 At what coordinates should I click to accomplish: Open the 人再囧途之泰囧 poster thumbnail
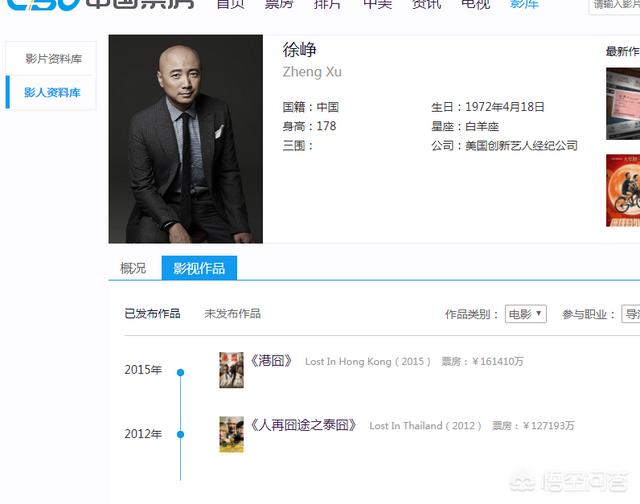[x=231, y=434]
